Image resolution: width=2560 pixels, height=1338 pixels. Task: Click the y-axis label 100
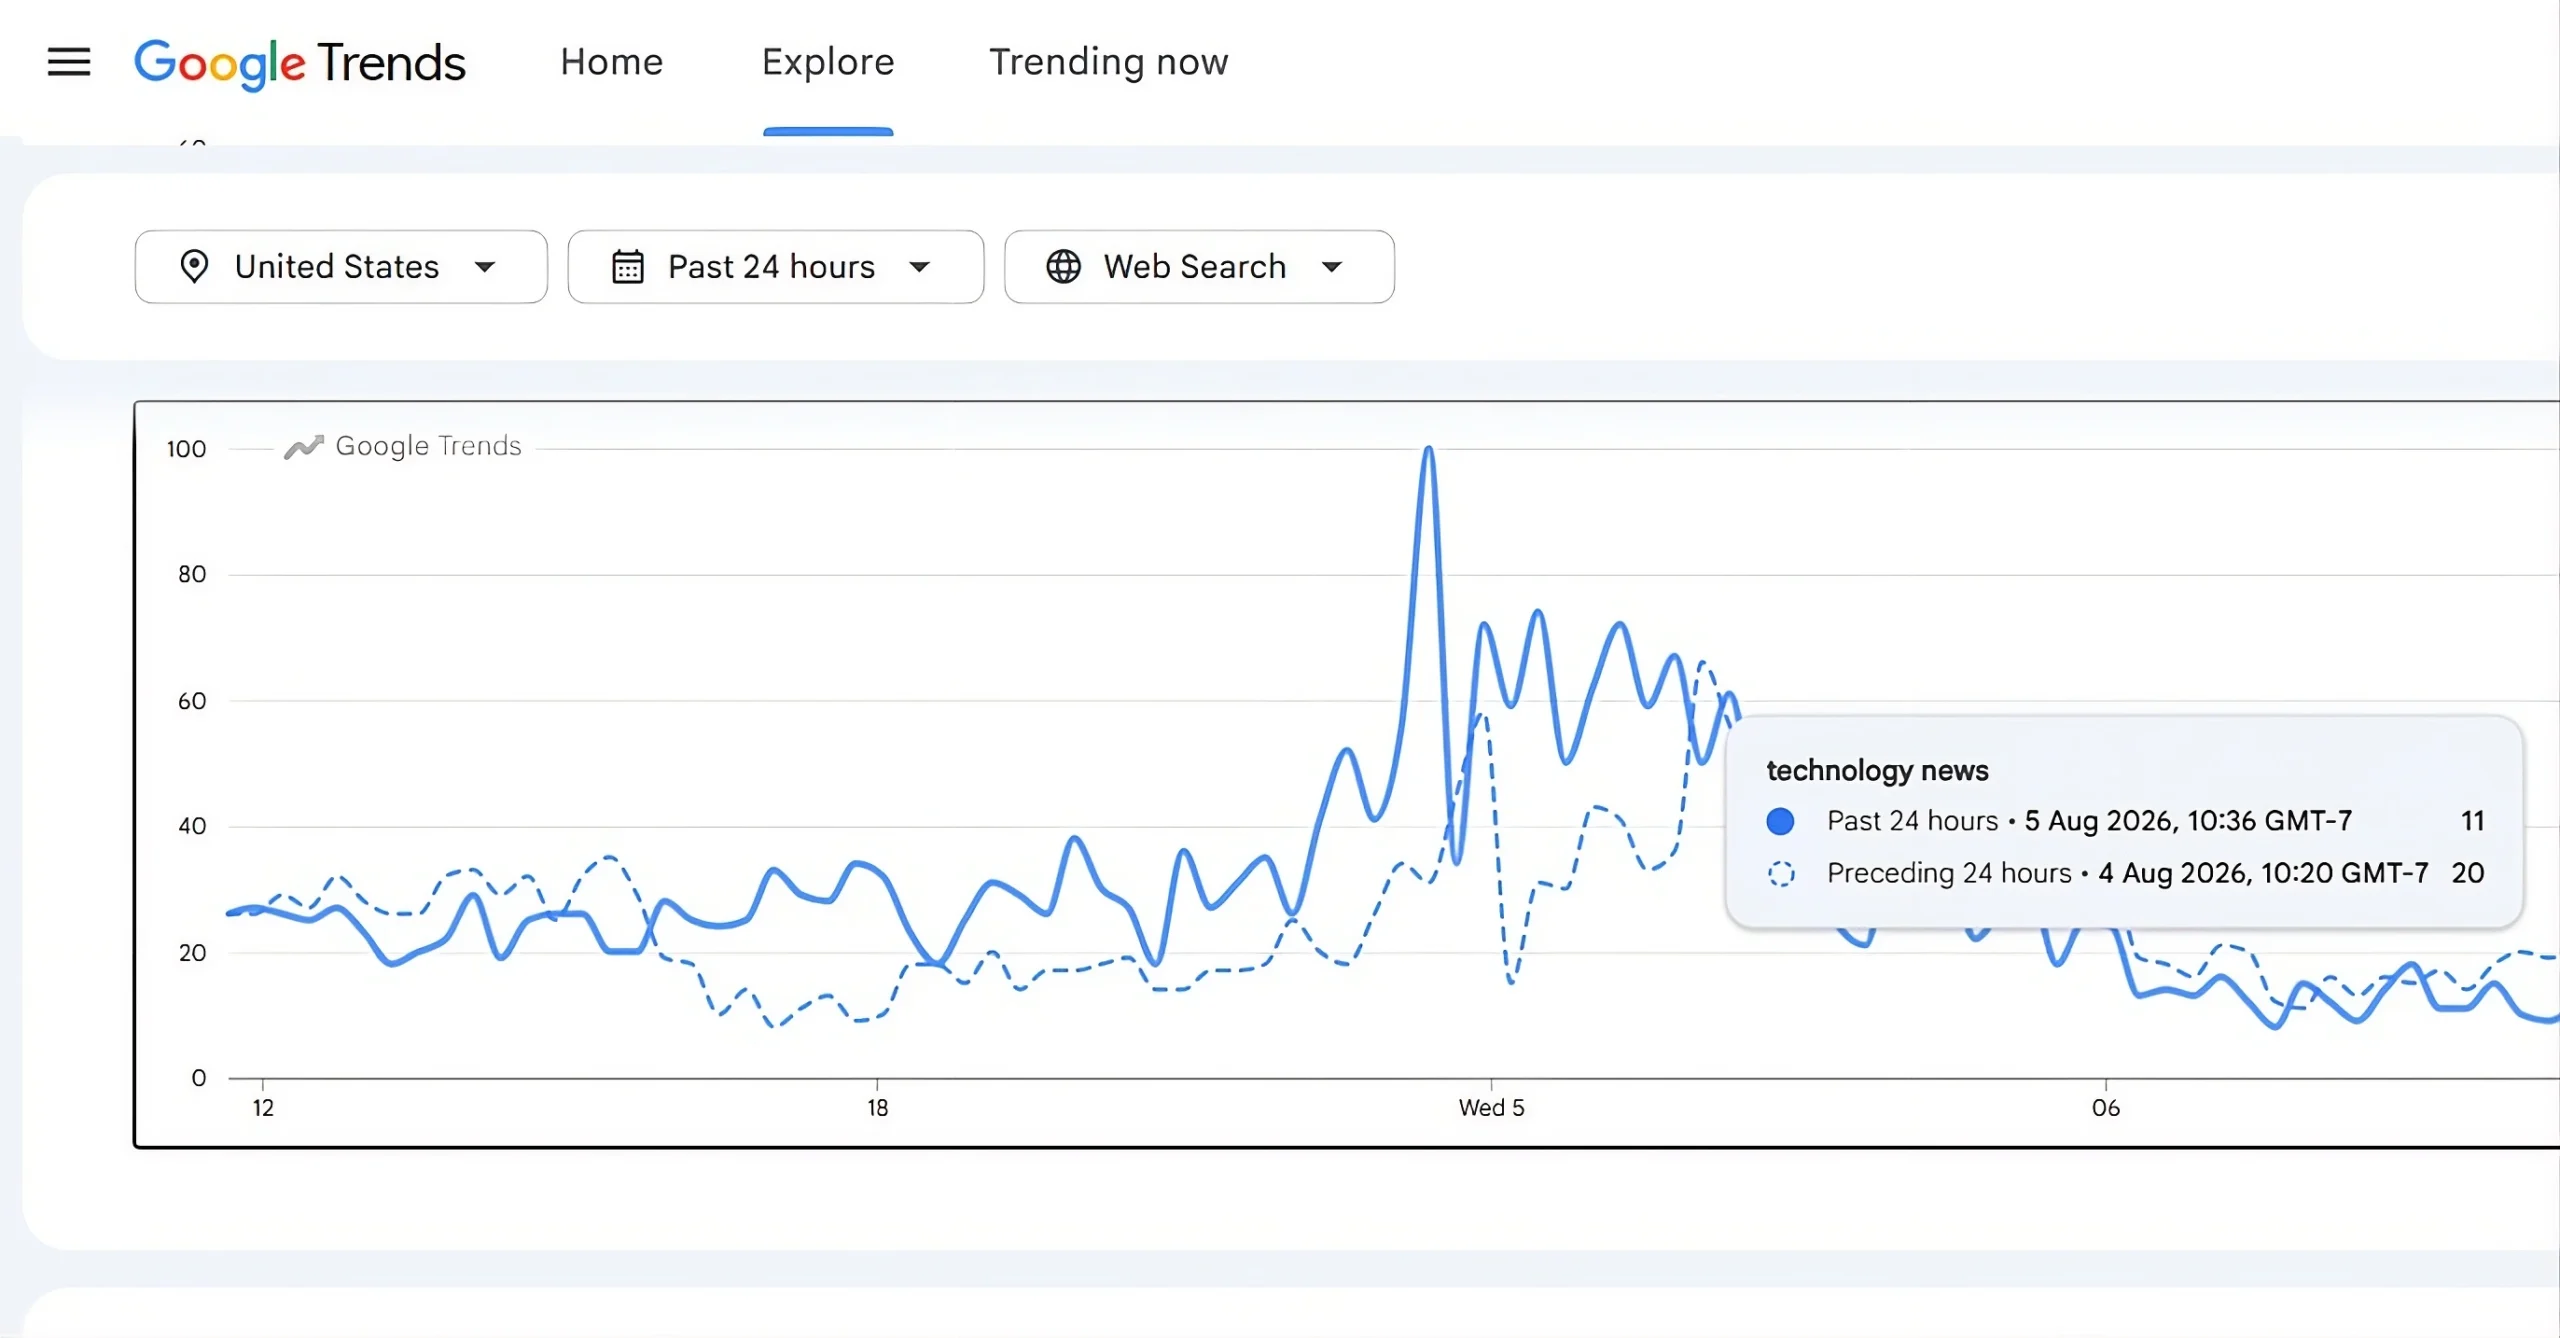point(186,449)
